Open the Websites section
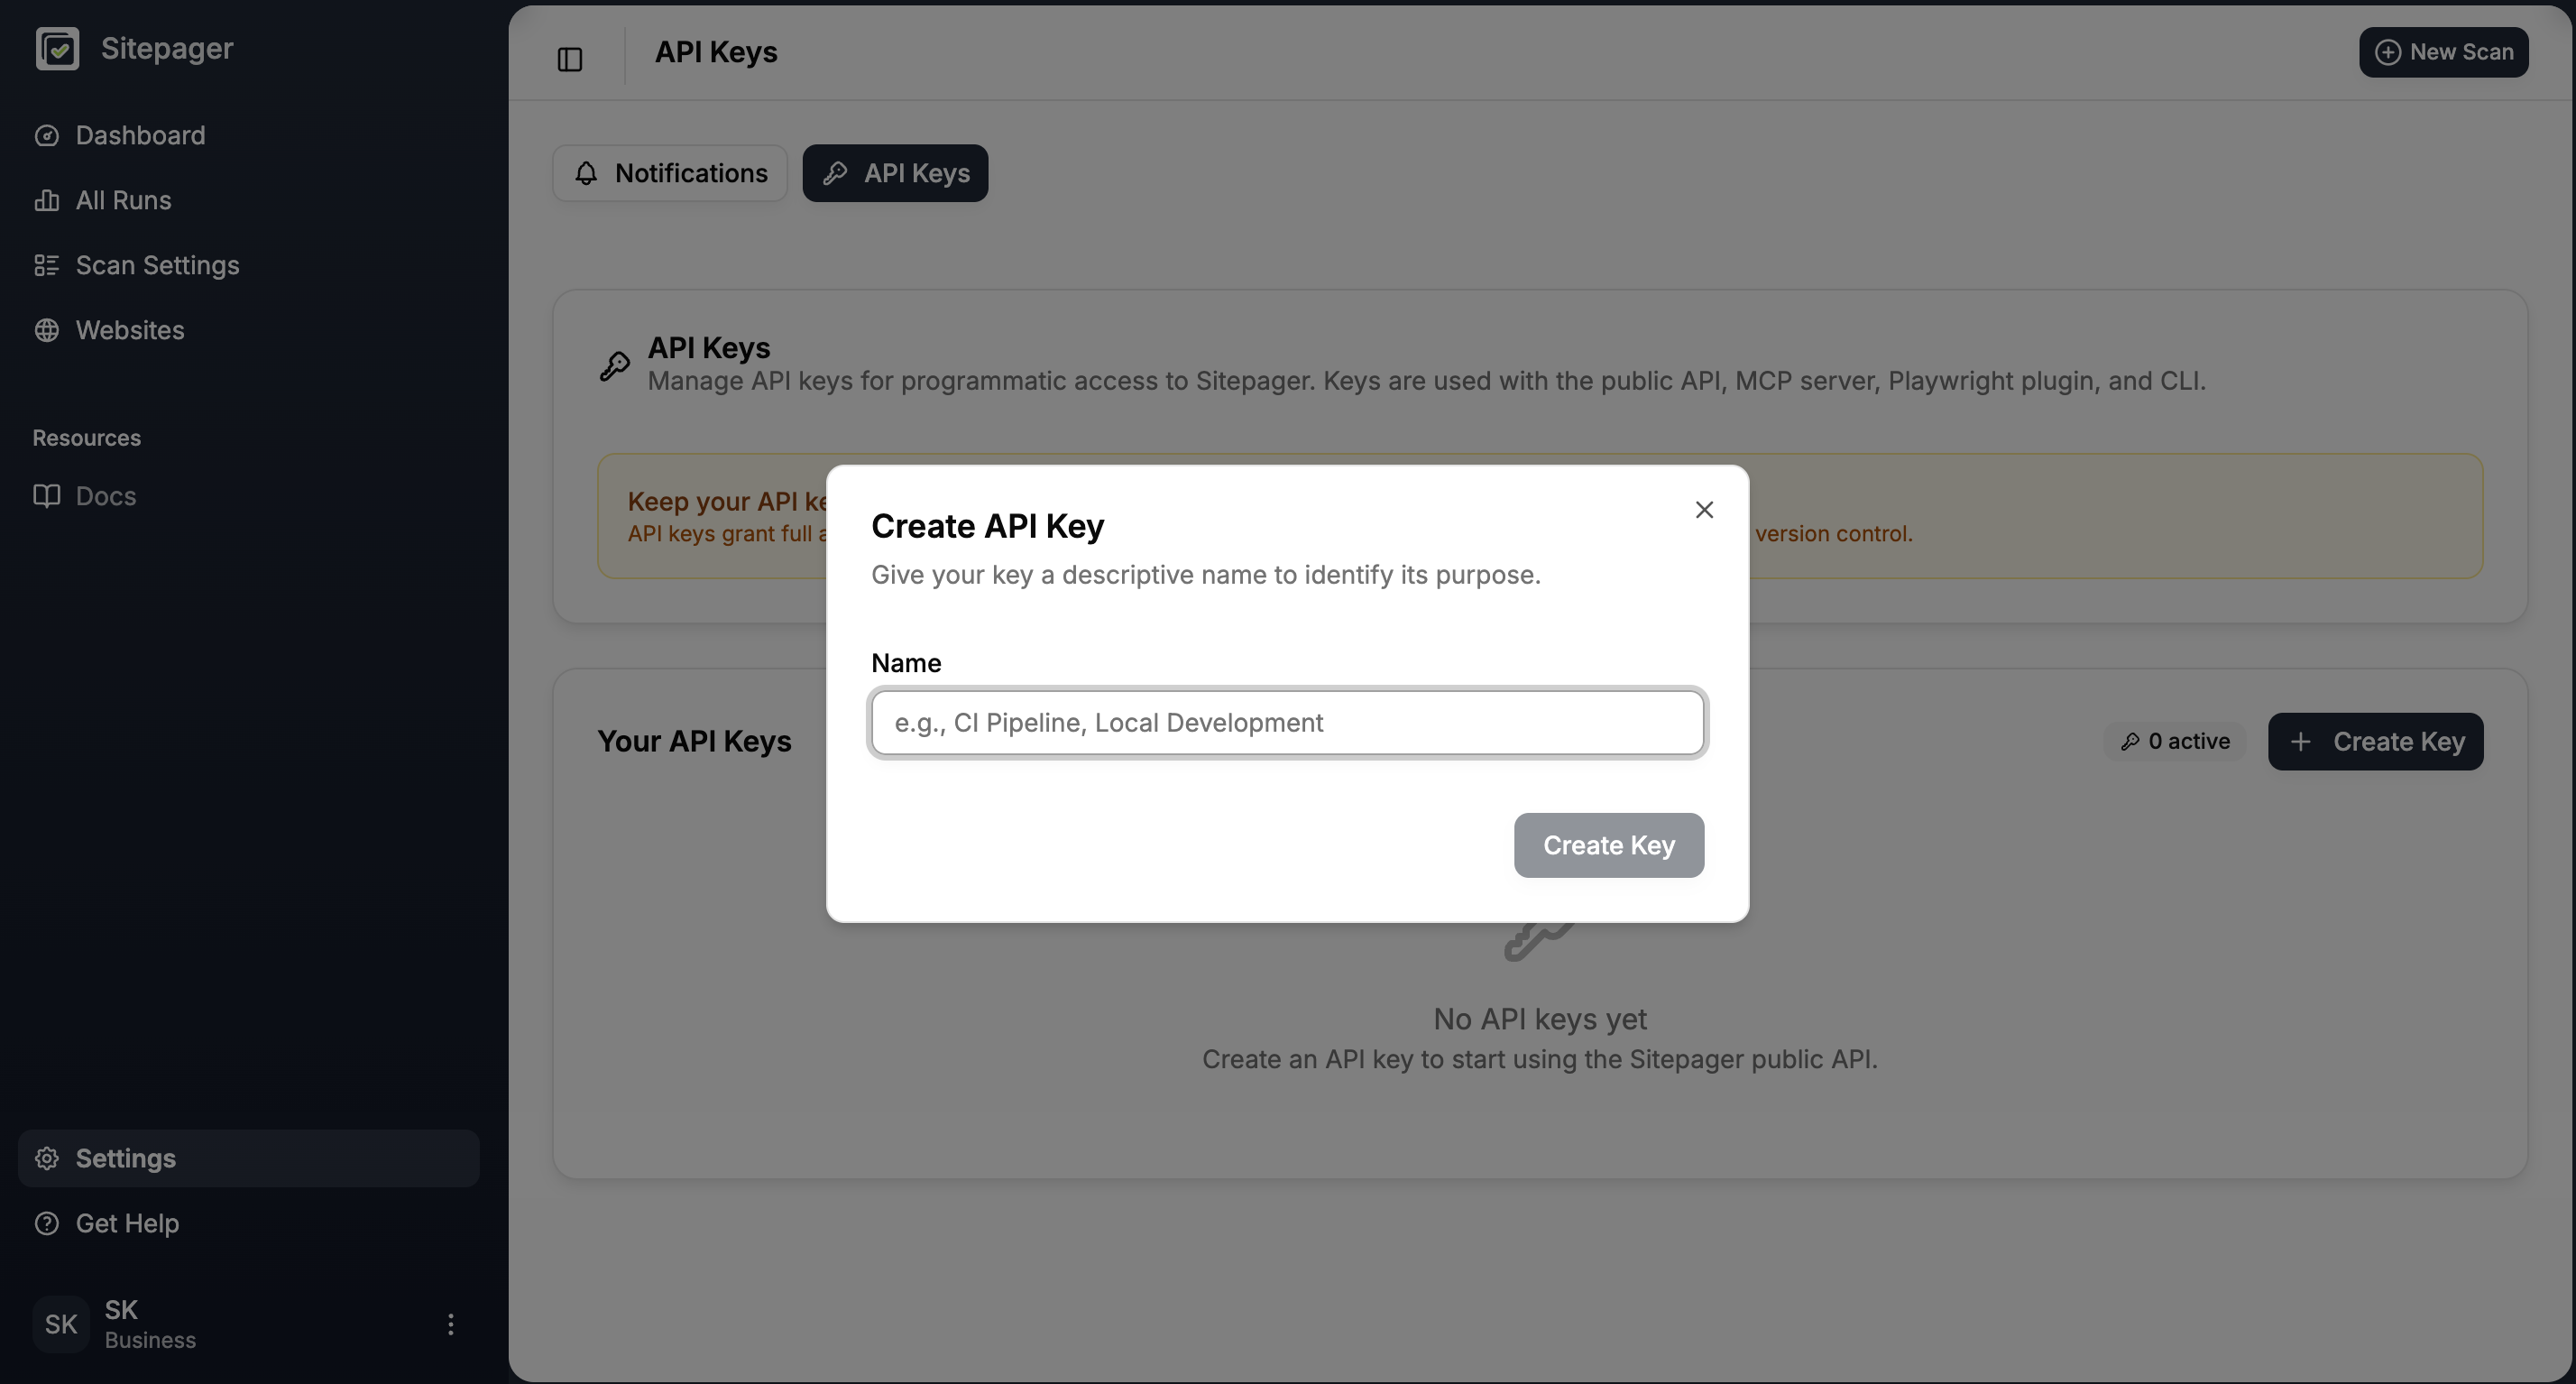This screenshot has height=1384, width=2576. point(130,330)
